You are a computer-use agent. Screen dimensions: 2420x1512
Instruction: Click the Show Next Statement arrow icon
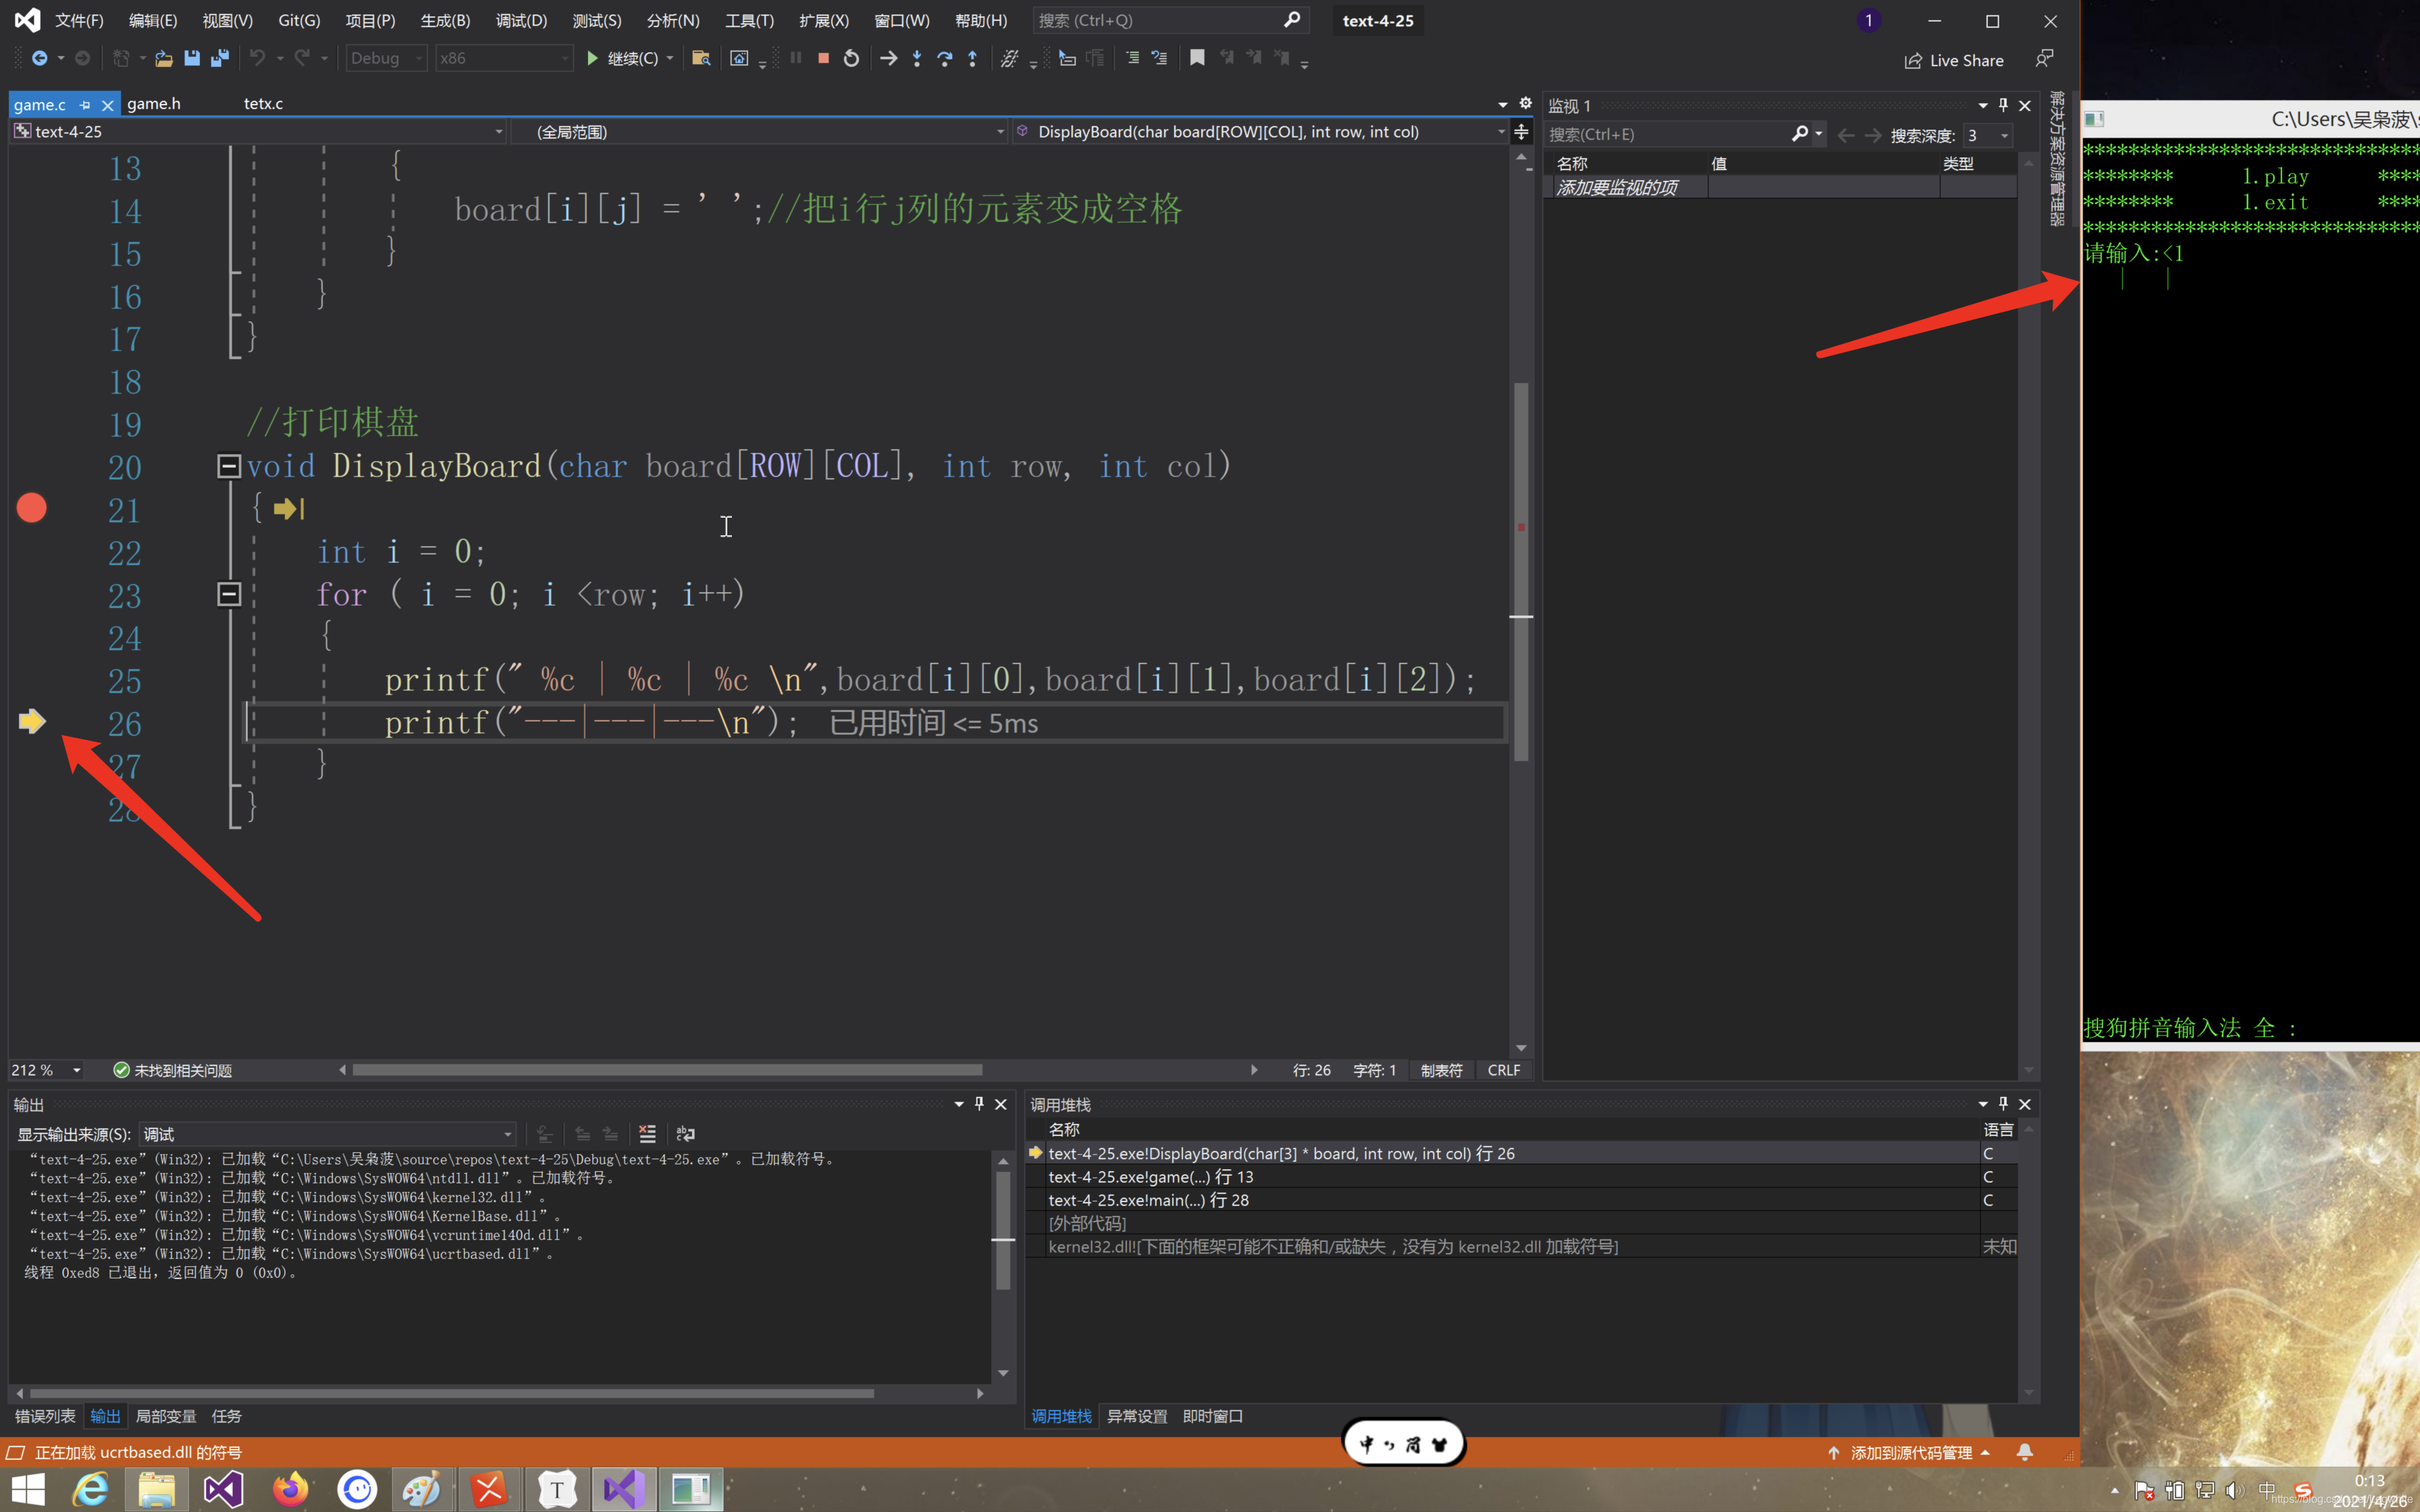[x=888, y=58]
